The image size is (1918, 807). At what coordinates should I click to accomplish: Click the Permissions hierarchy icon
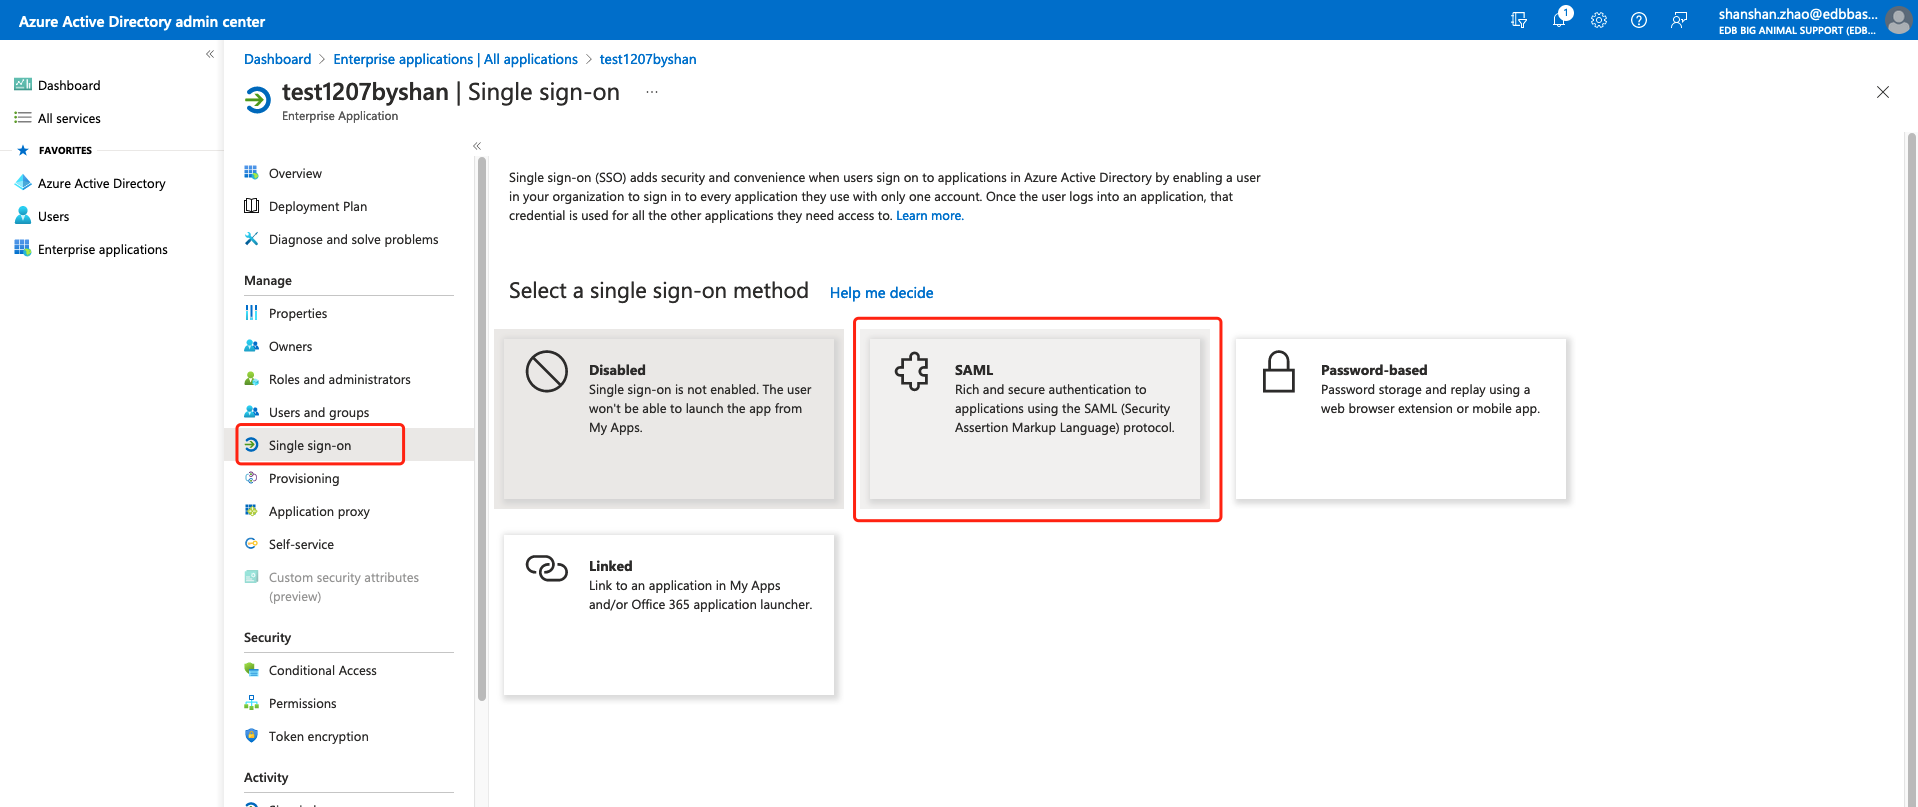click(251, 702)
